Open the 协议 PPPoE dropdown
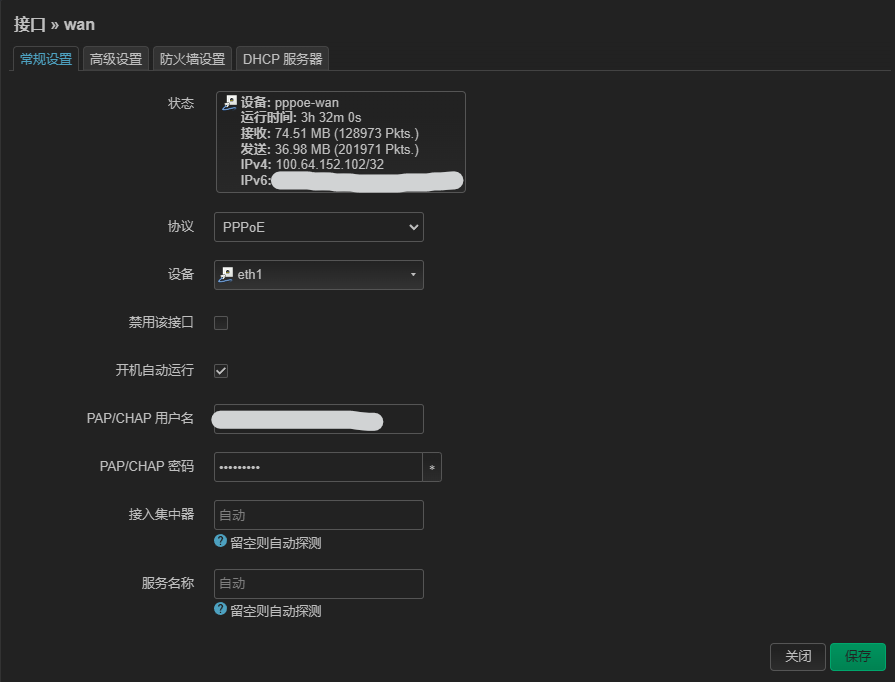 [318, 227]
